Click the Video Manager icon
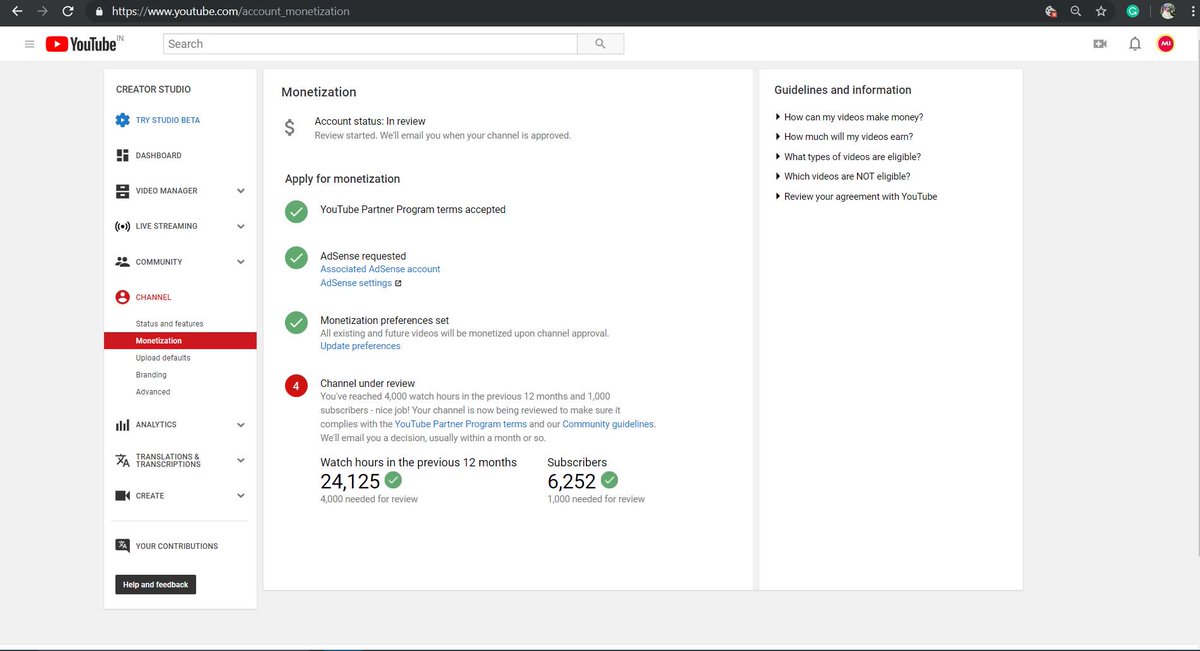 pyautogui.click(x=122, y=191)
